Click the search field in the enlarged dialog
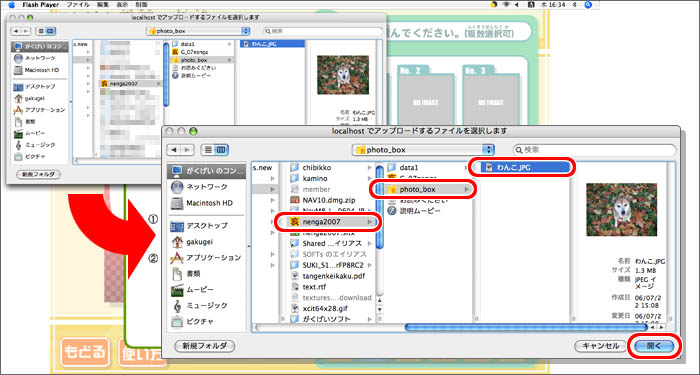Image resolution: width=700 pixels, height=375 pixels. (x=595, y=150)
